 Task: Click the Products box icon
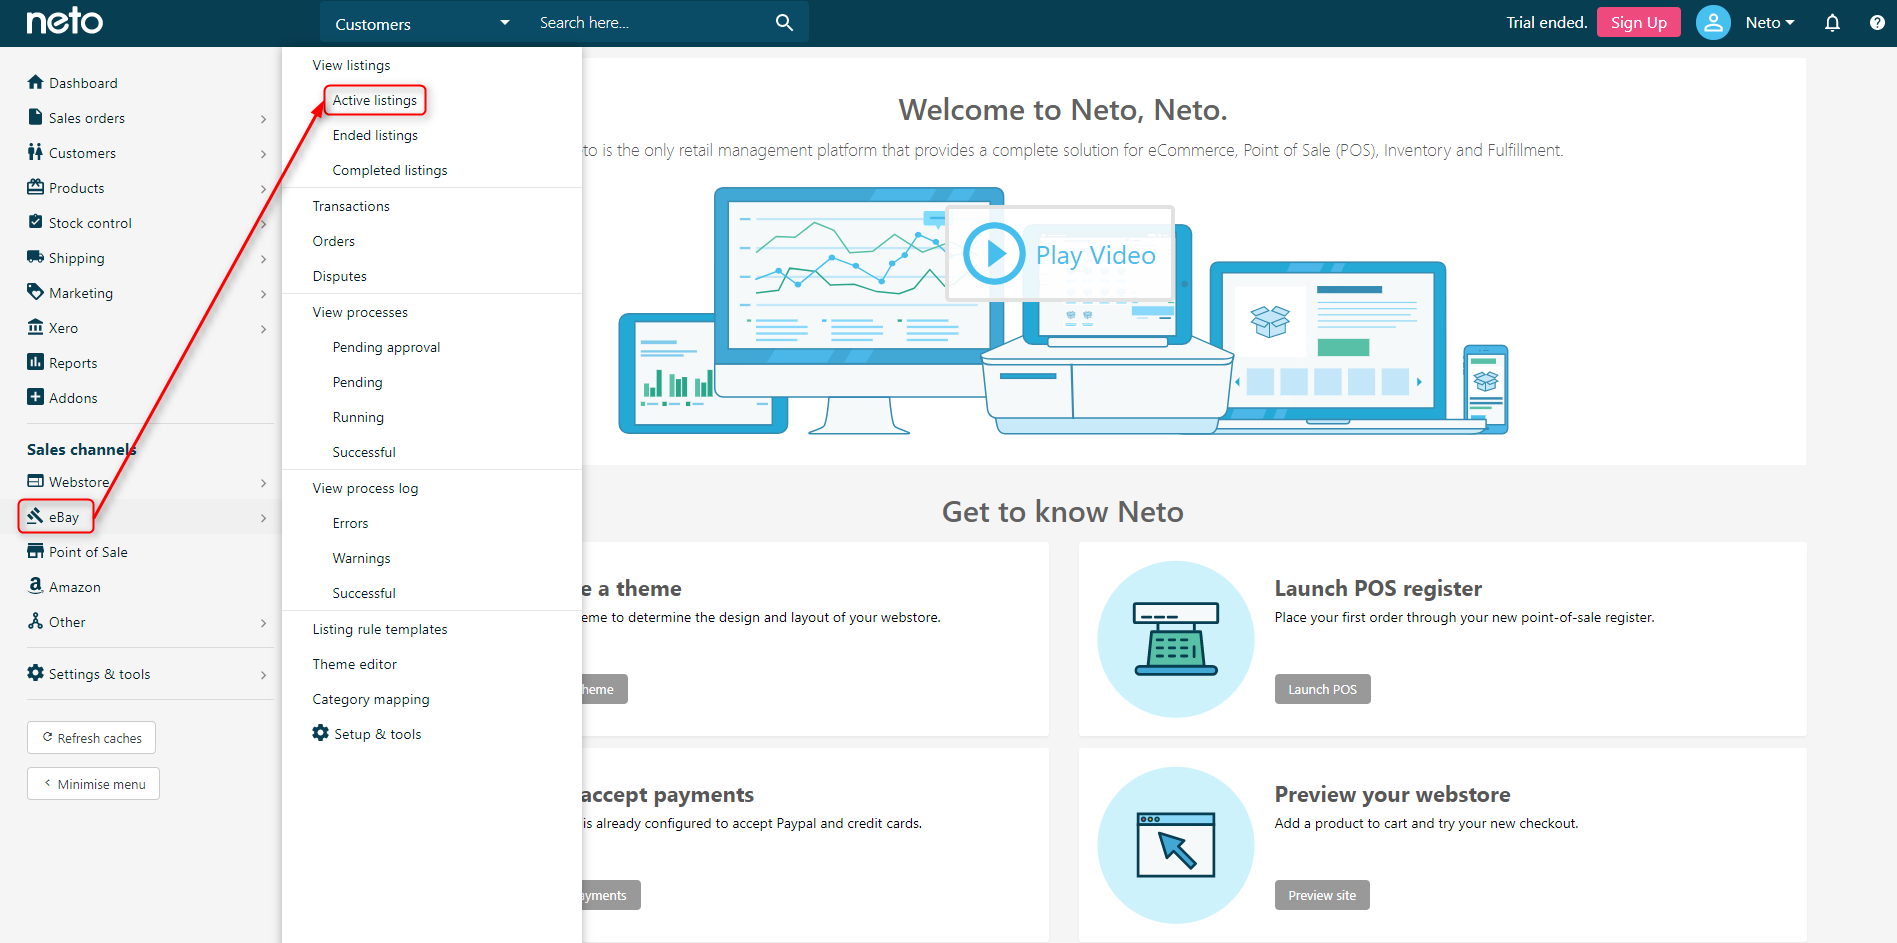(x=36, y=187)
